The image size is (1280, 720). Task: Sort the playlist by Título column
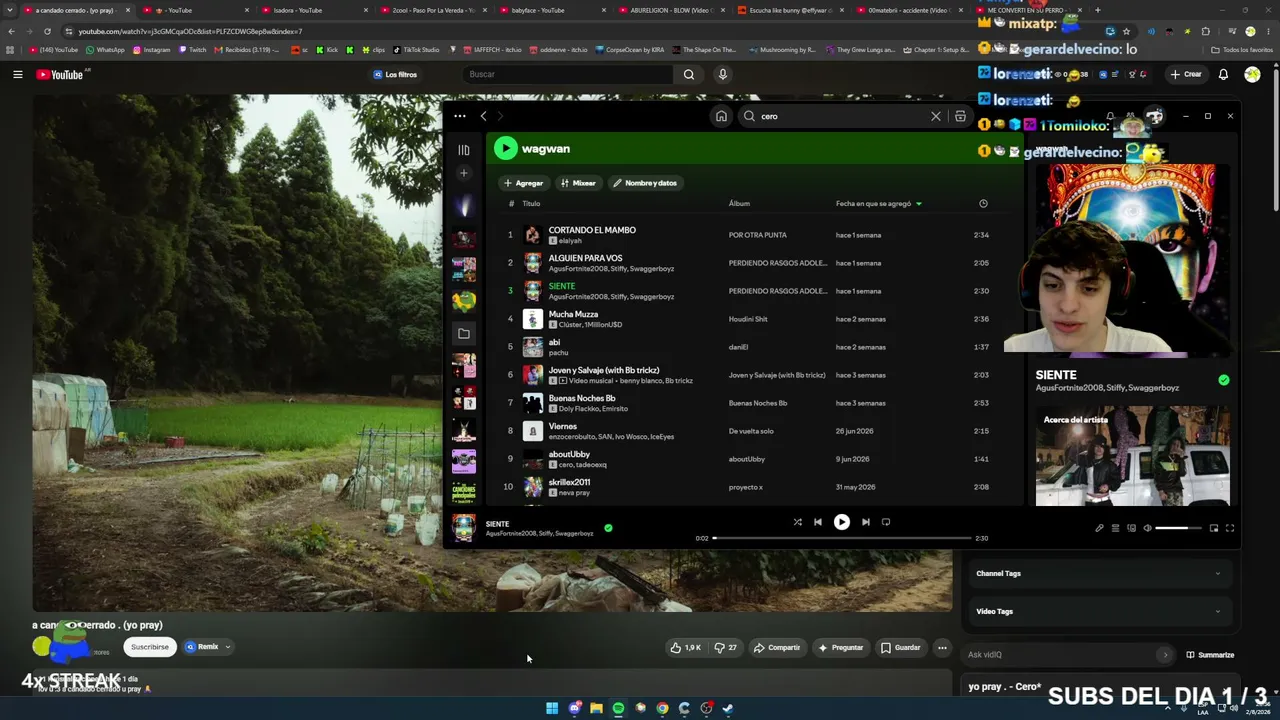(x=531, y=204)
